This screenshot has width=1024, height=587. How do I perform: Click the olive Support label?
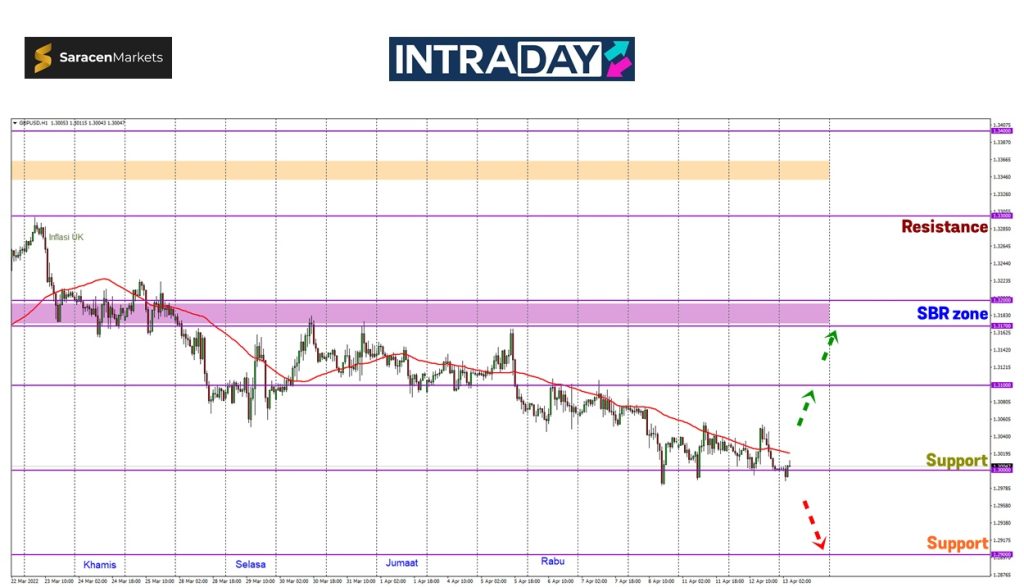coord(956,461)
